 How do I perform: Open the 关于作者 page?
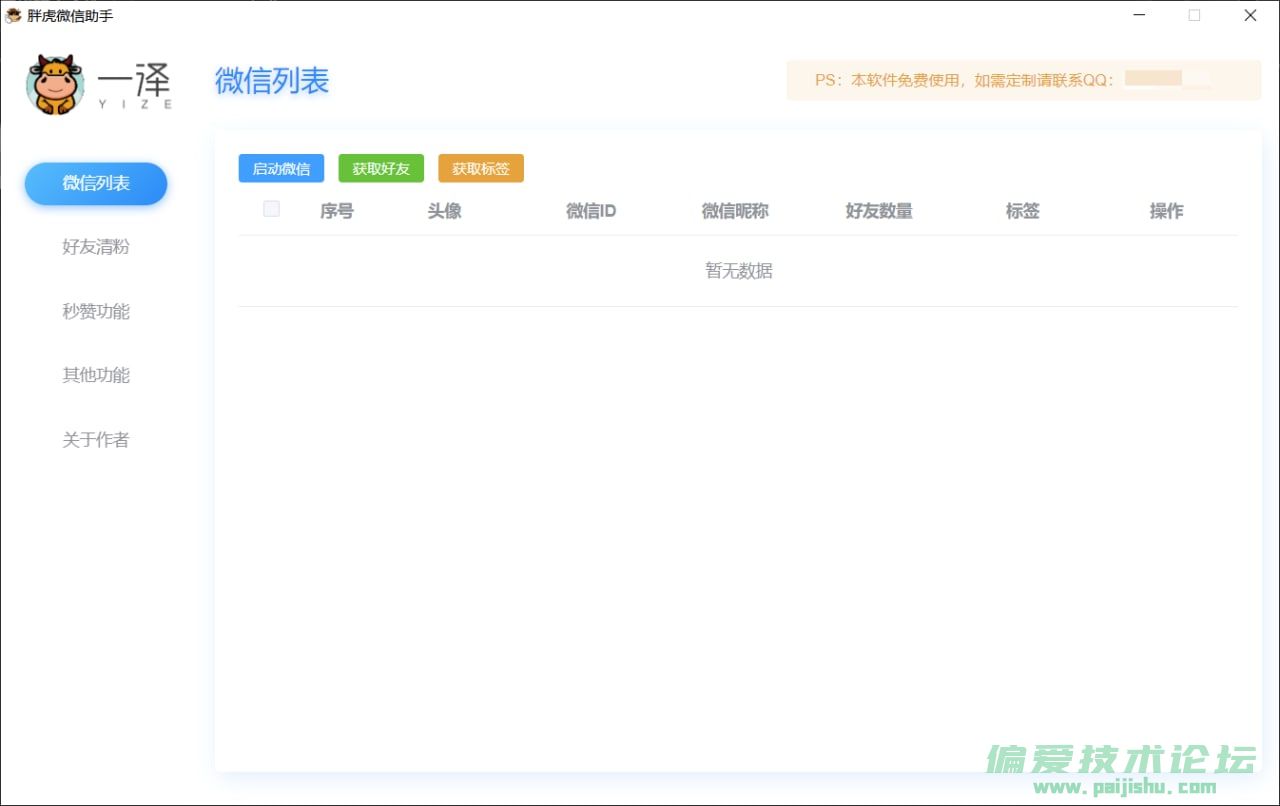(96, 439)
